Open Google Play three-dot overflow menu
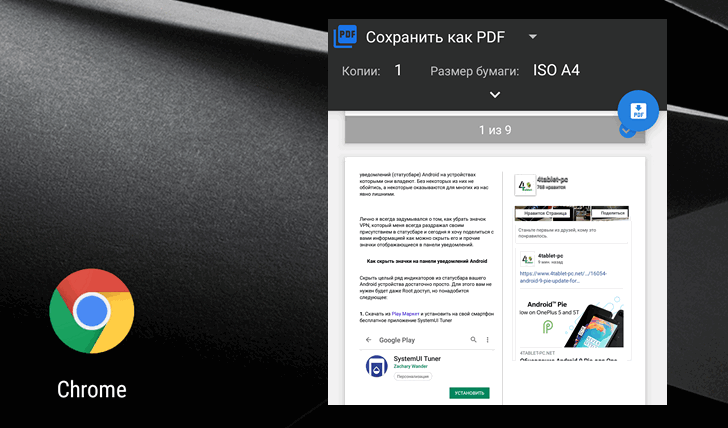 [488, 340]
